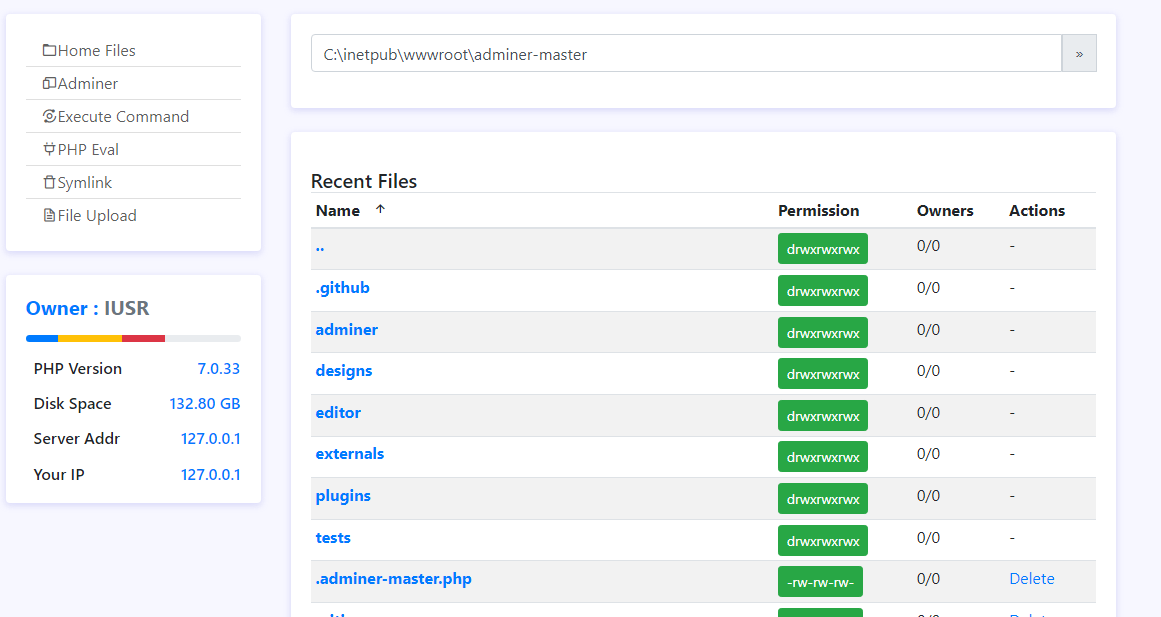Screen dimensions: 1161x617
Task: Click the Execute Command icon
Action: pyautogui.click(x=50, y=116)
